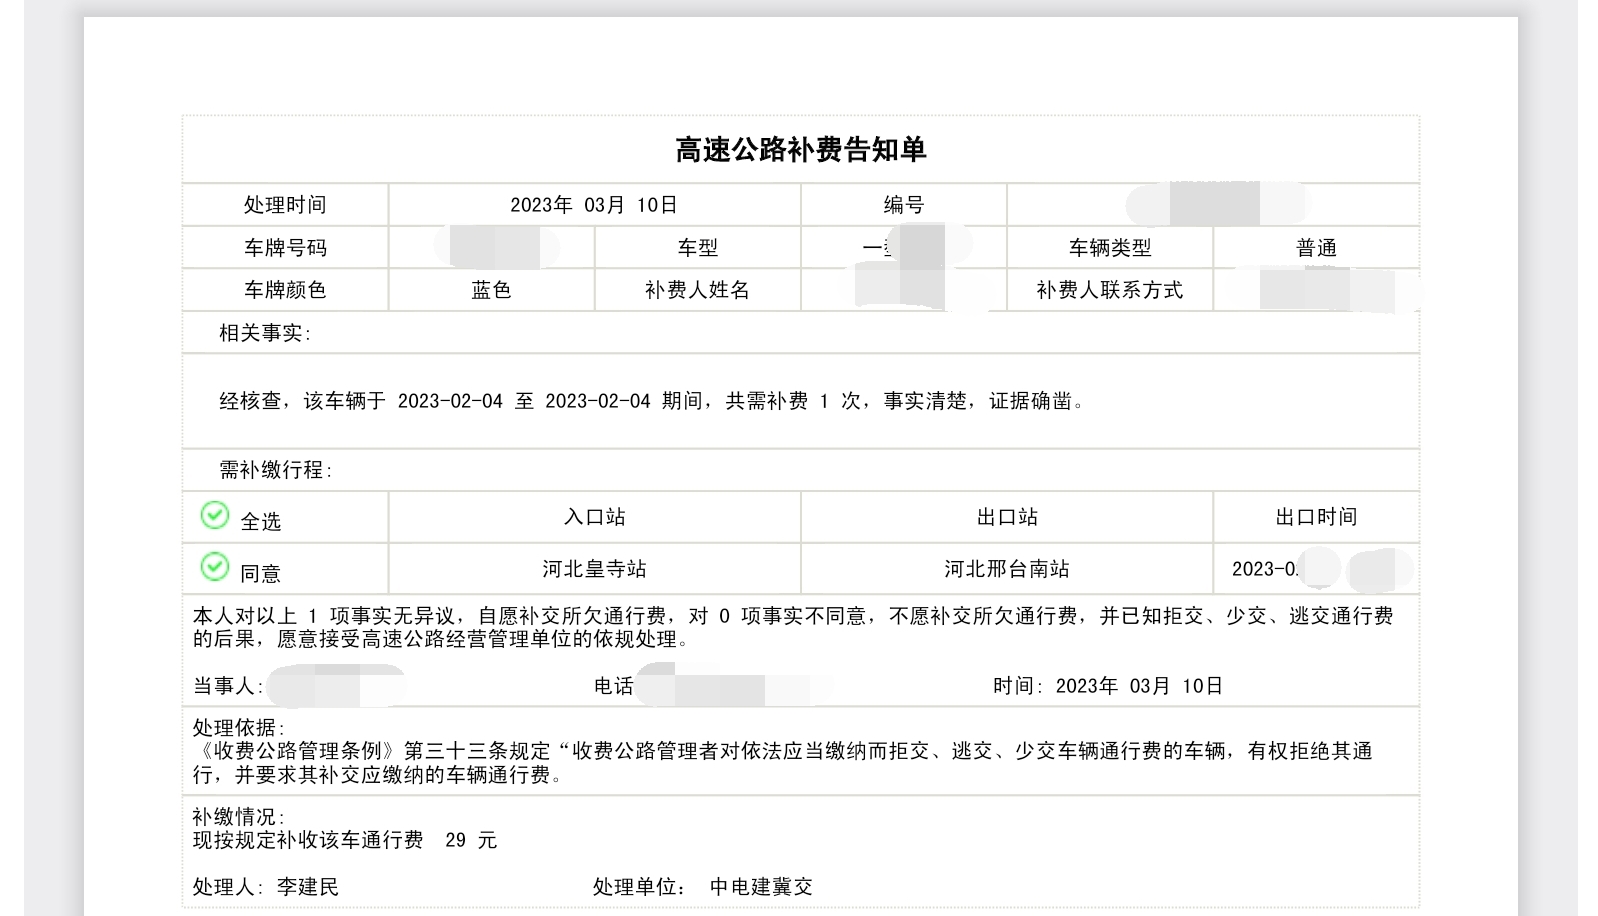Image resolution: width=1598 pixels, height=916 pixels.
Task: Select the 河北邢台南站 exit station cell
Action: 1007,569
